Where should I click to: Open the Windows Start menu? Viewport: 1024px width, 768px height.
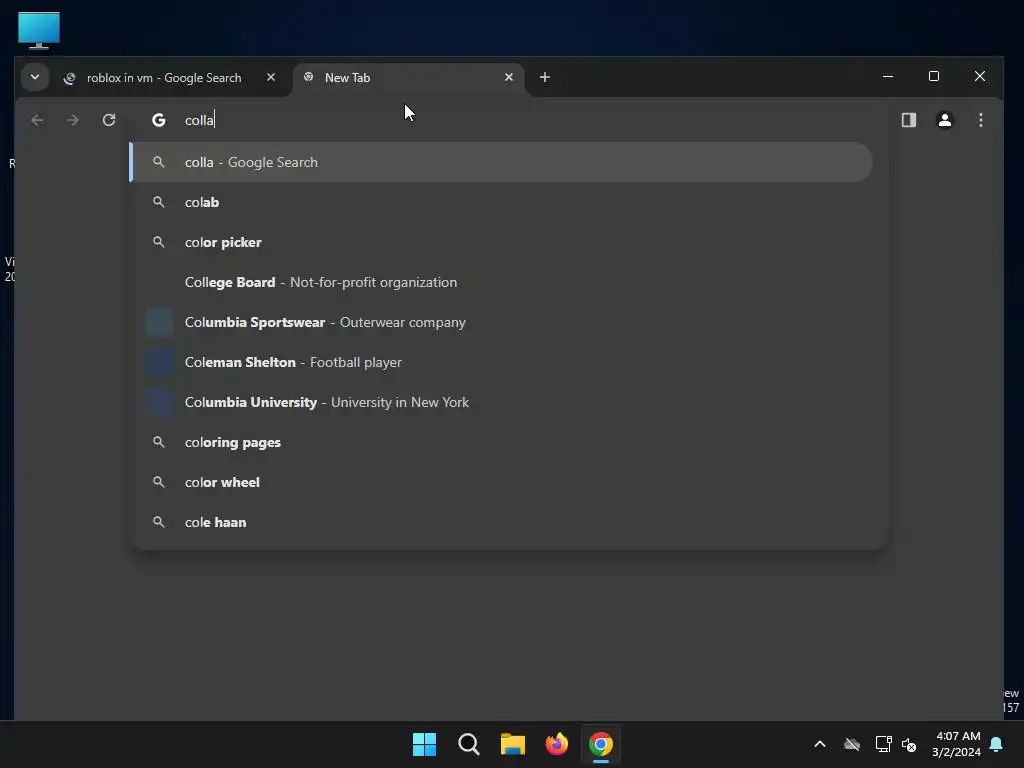[x=424, y=744]
